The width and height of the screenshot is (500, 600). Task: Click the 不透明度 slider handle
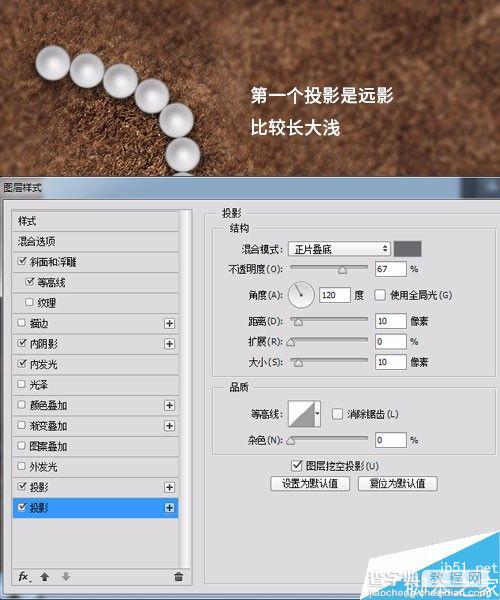[342, 270]
